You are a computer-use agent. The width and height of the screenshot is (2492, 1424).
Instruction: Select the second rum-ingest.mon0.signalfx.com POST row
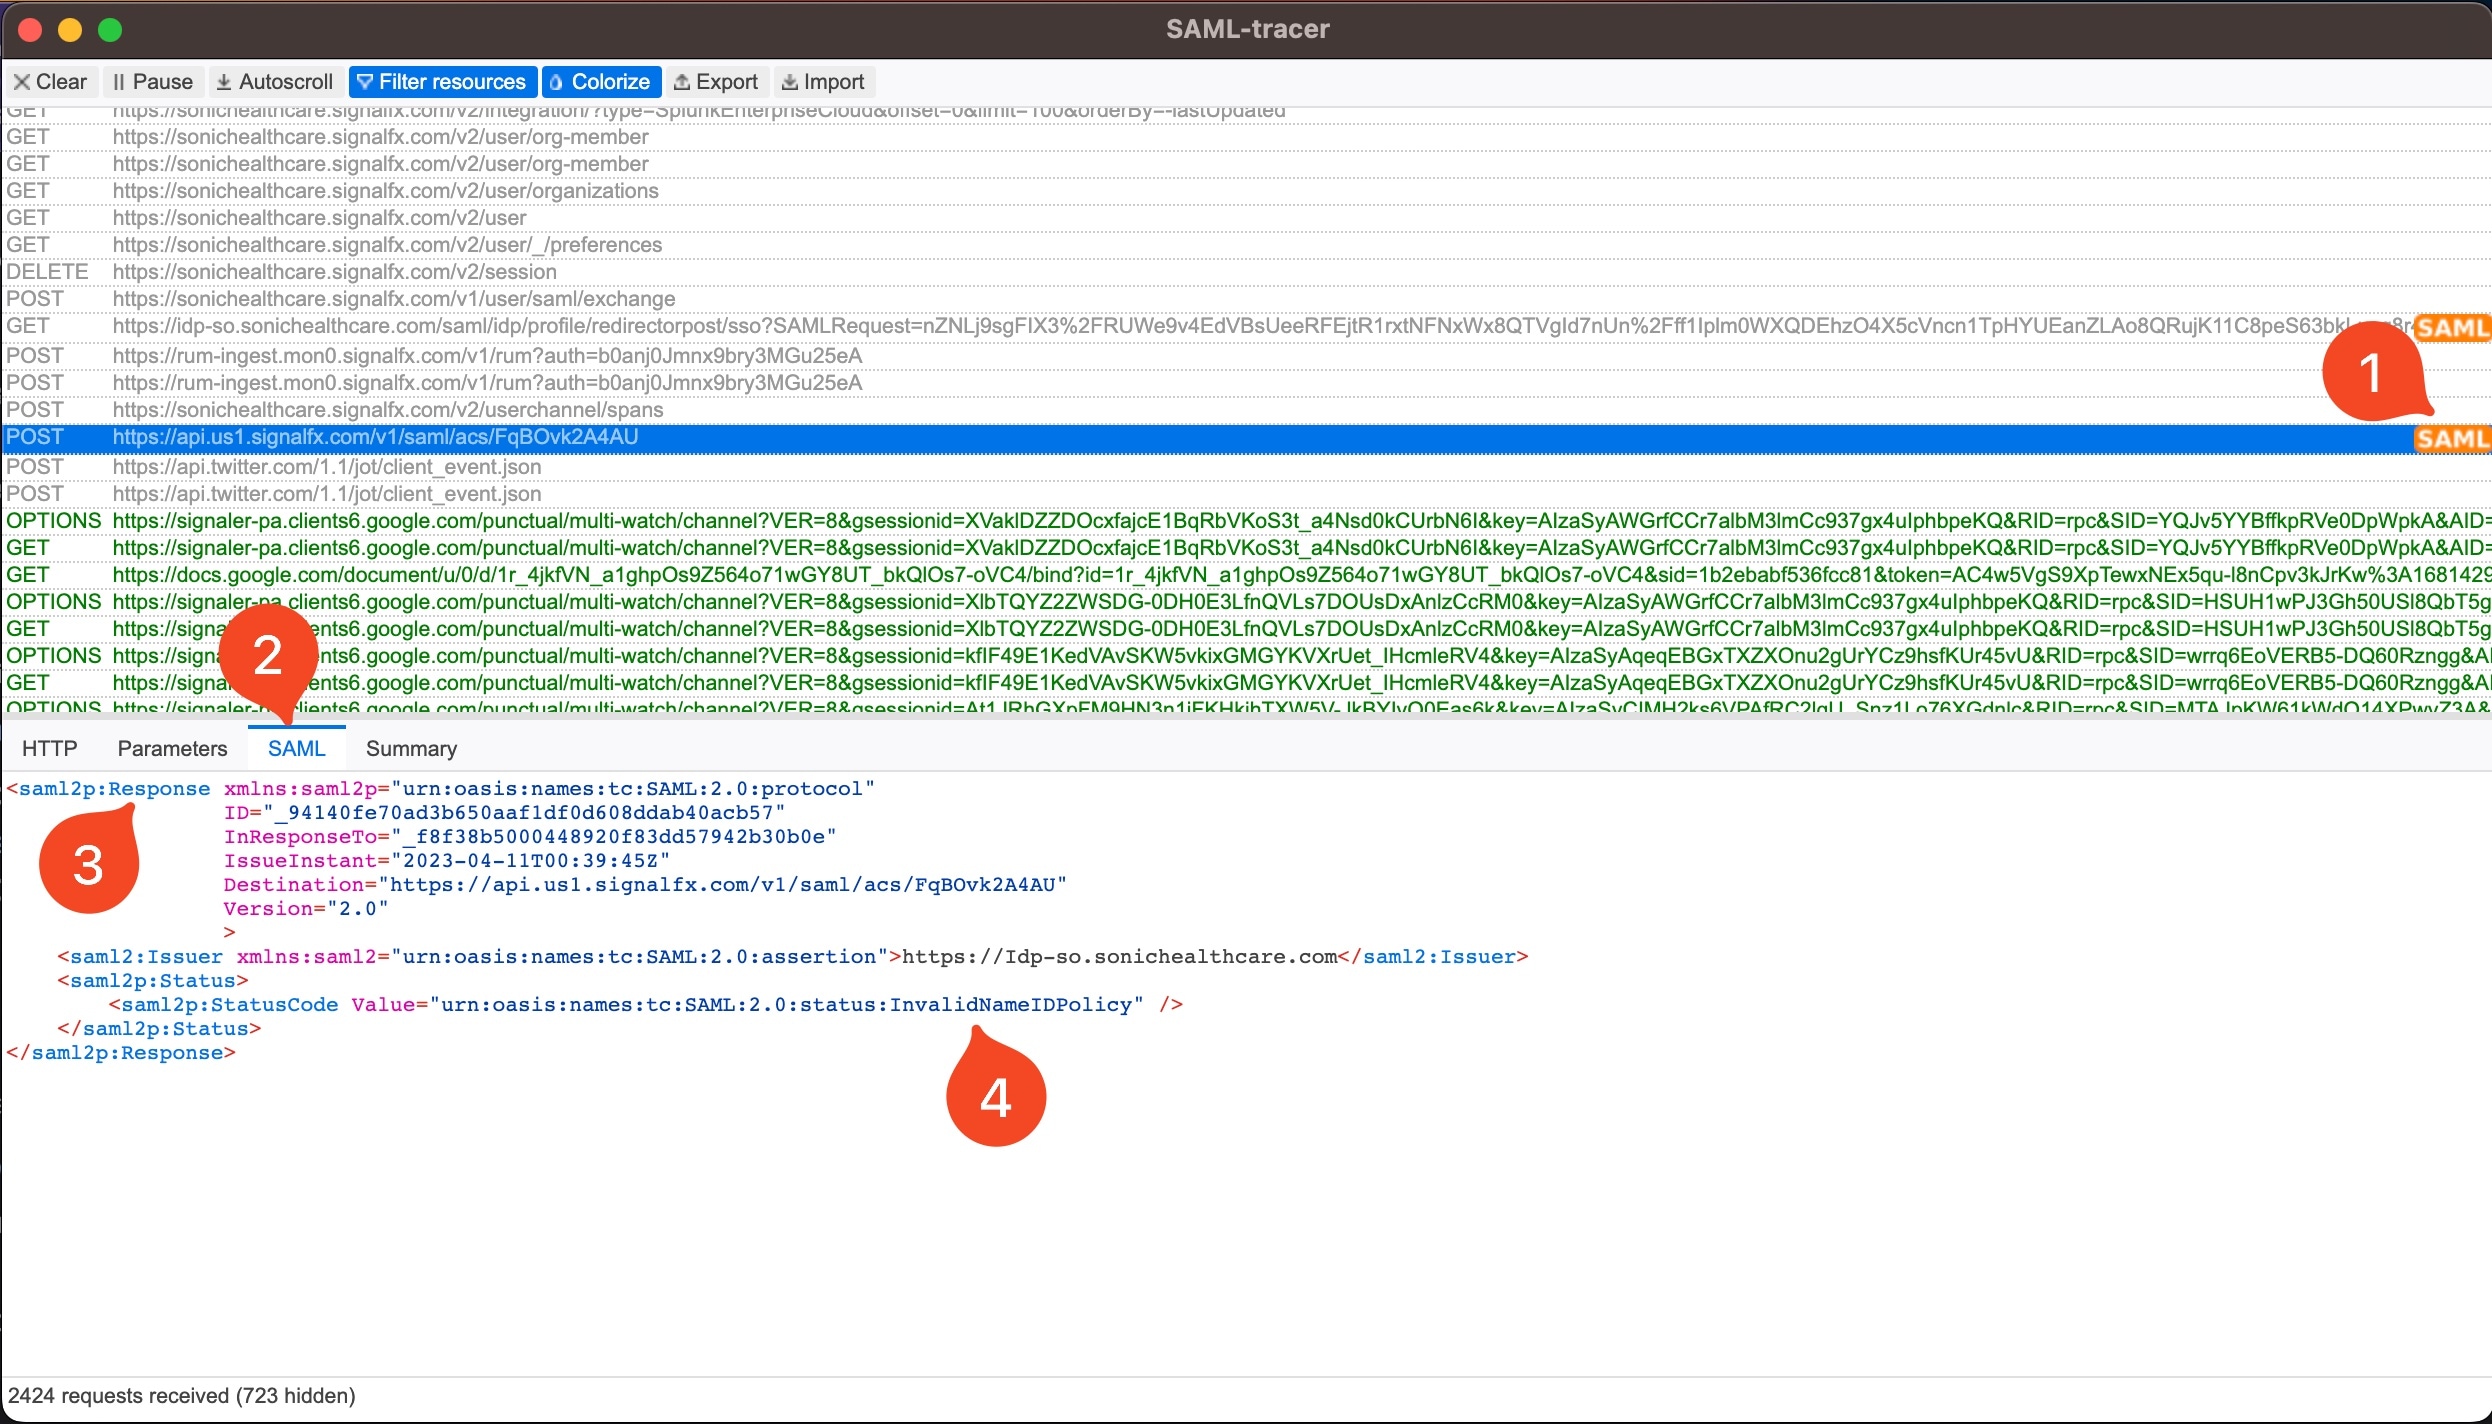(1246, 383)
